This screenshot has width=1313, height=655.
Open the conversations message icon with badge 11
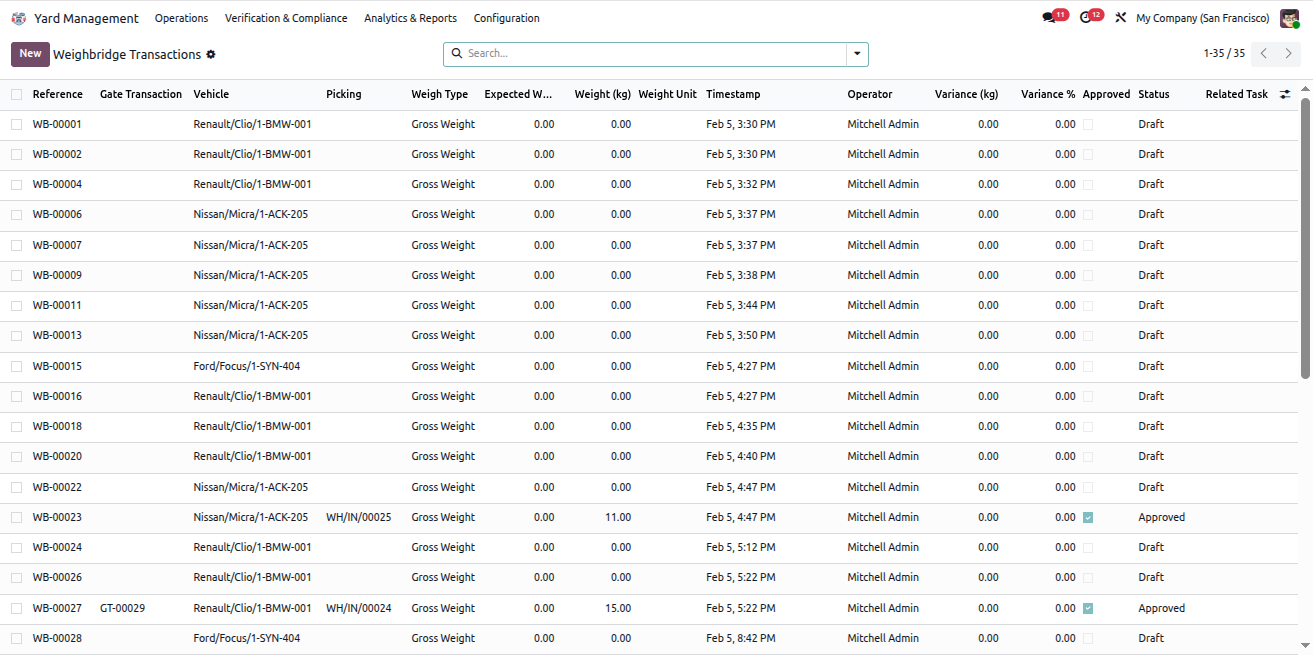(1049, 18)
